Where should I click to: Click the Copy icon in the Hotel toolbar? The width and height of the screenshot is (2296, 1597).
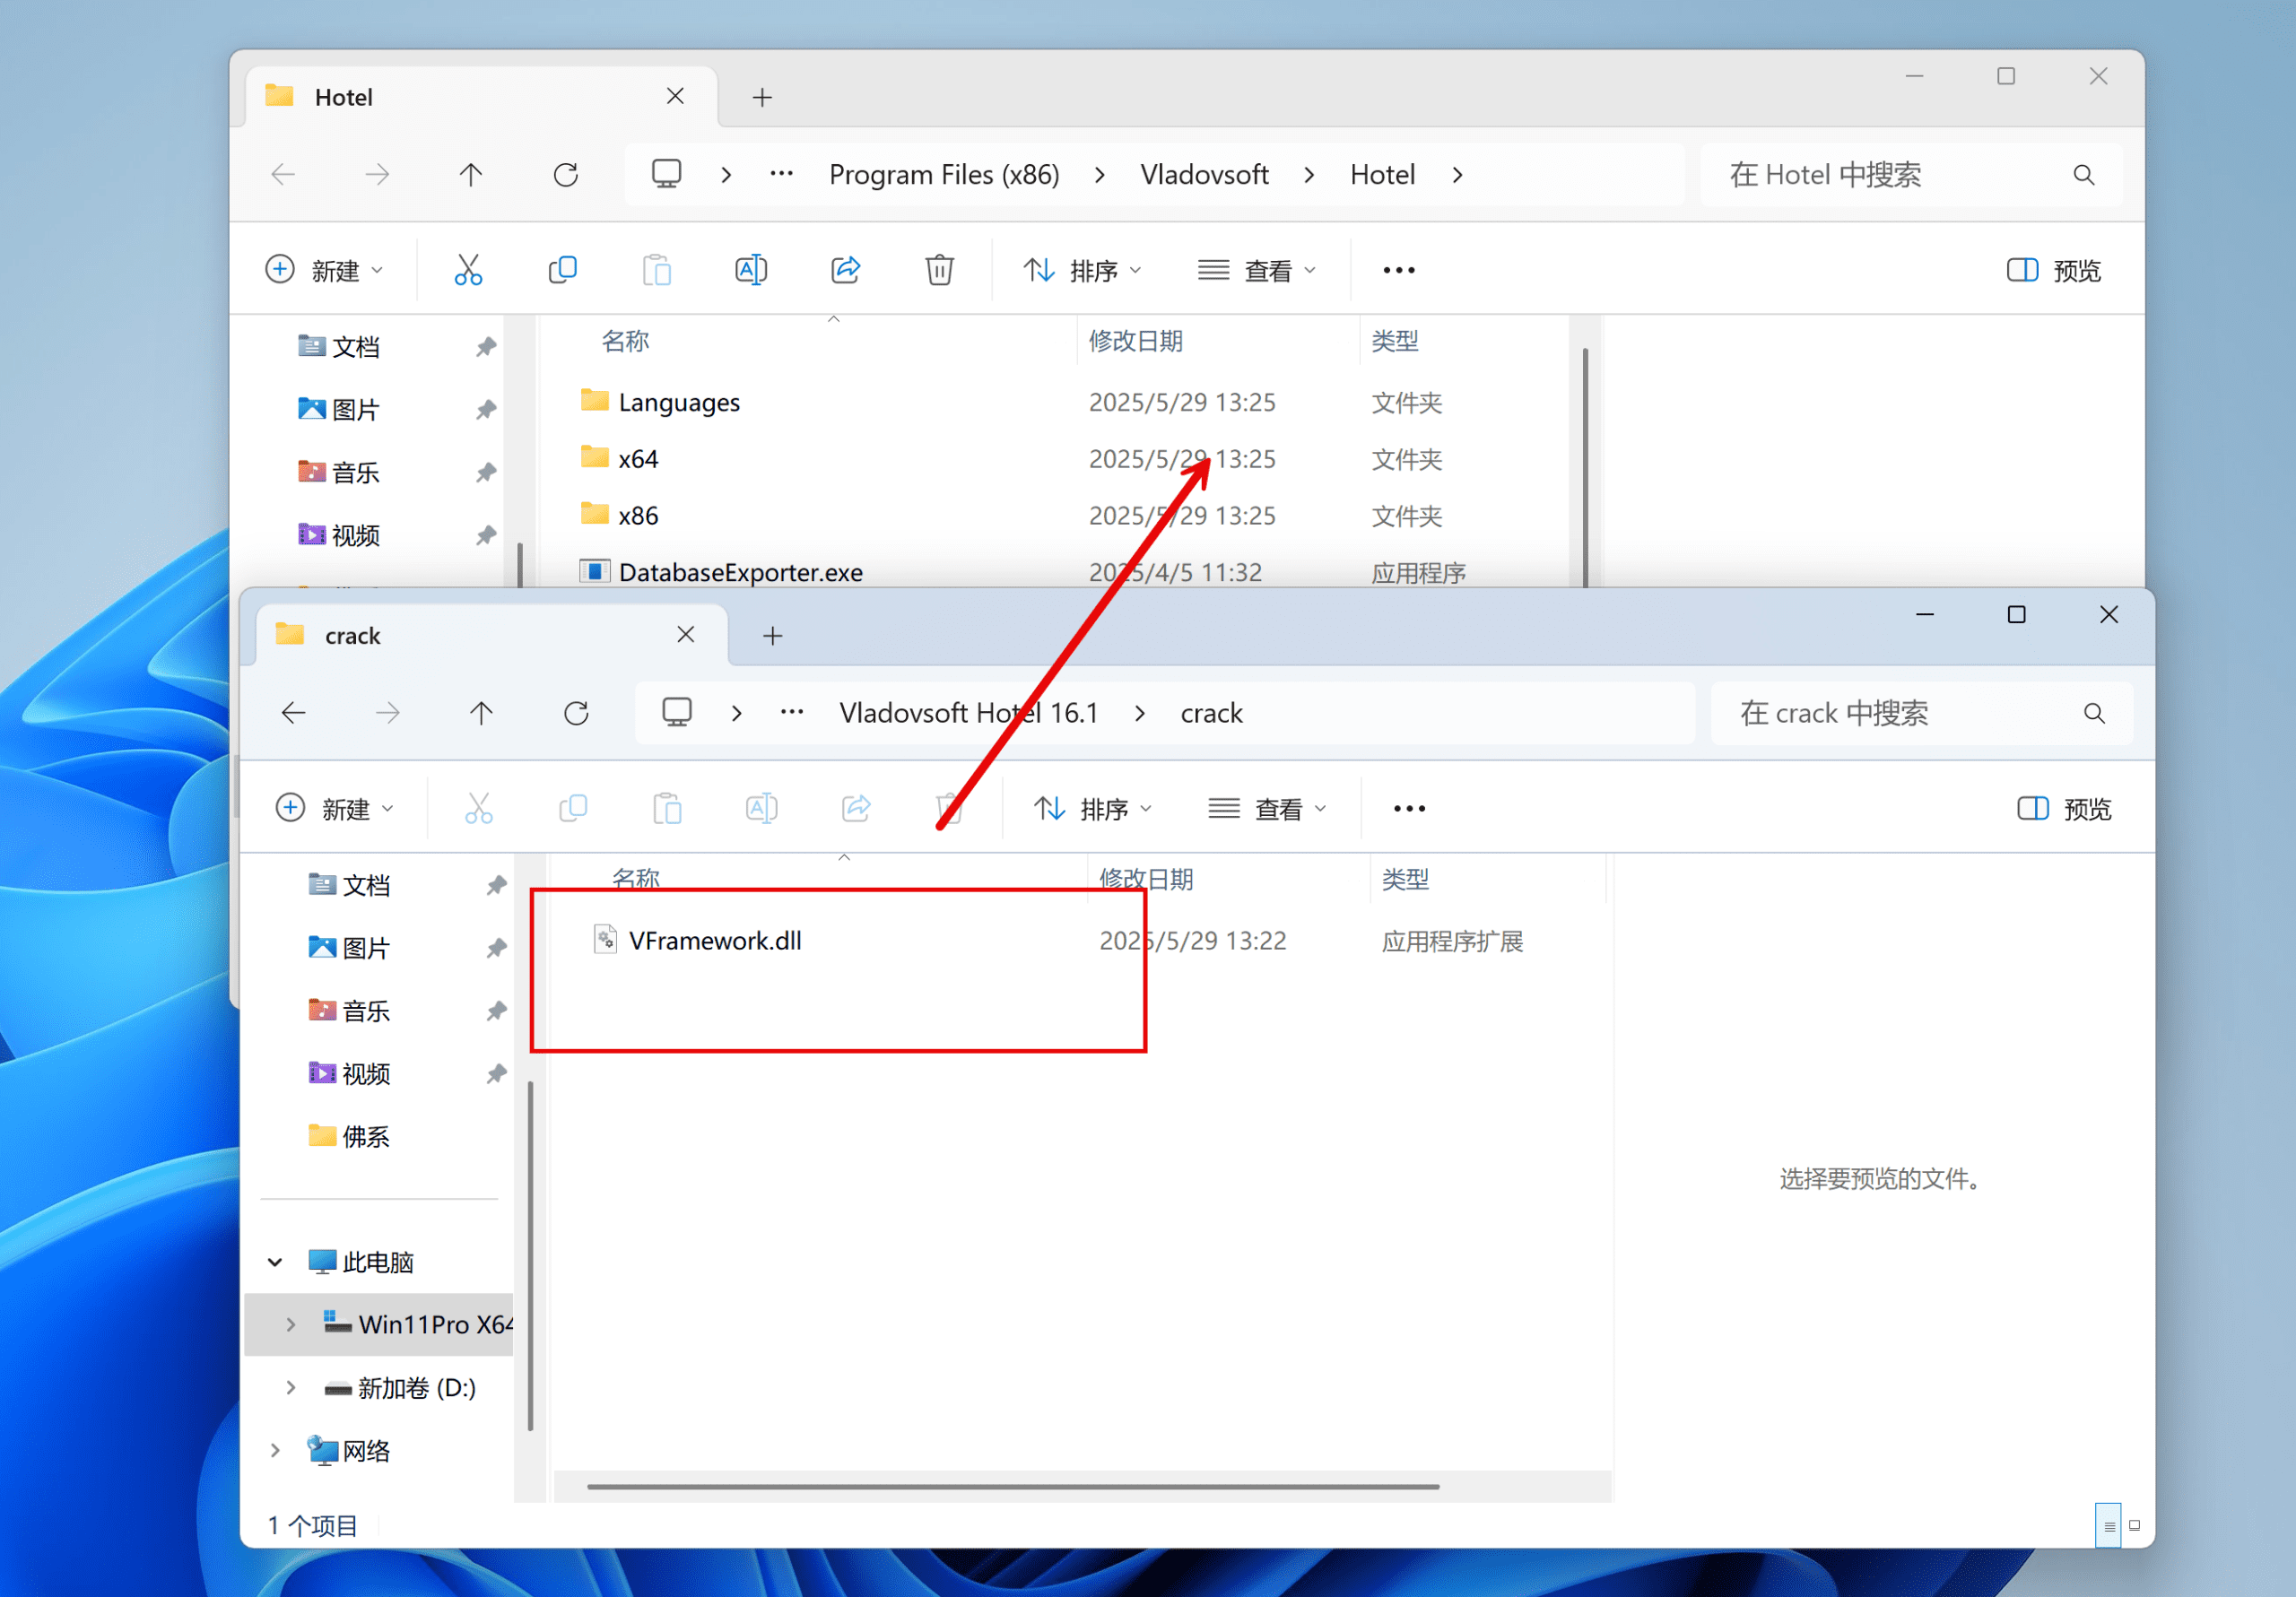(x=562, y=270)
